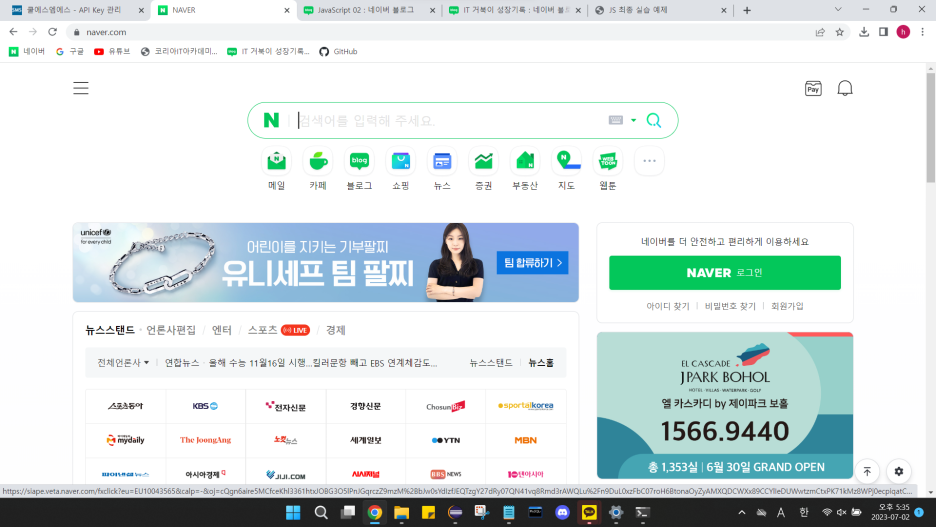Expand the search box autocomplete dropdown arrow

(x=633, y=121)
